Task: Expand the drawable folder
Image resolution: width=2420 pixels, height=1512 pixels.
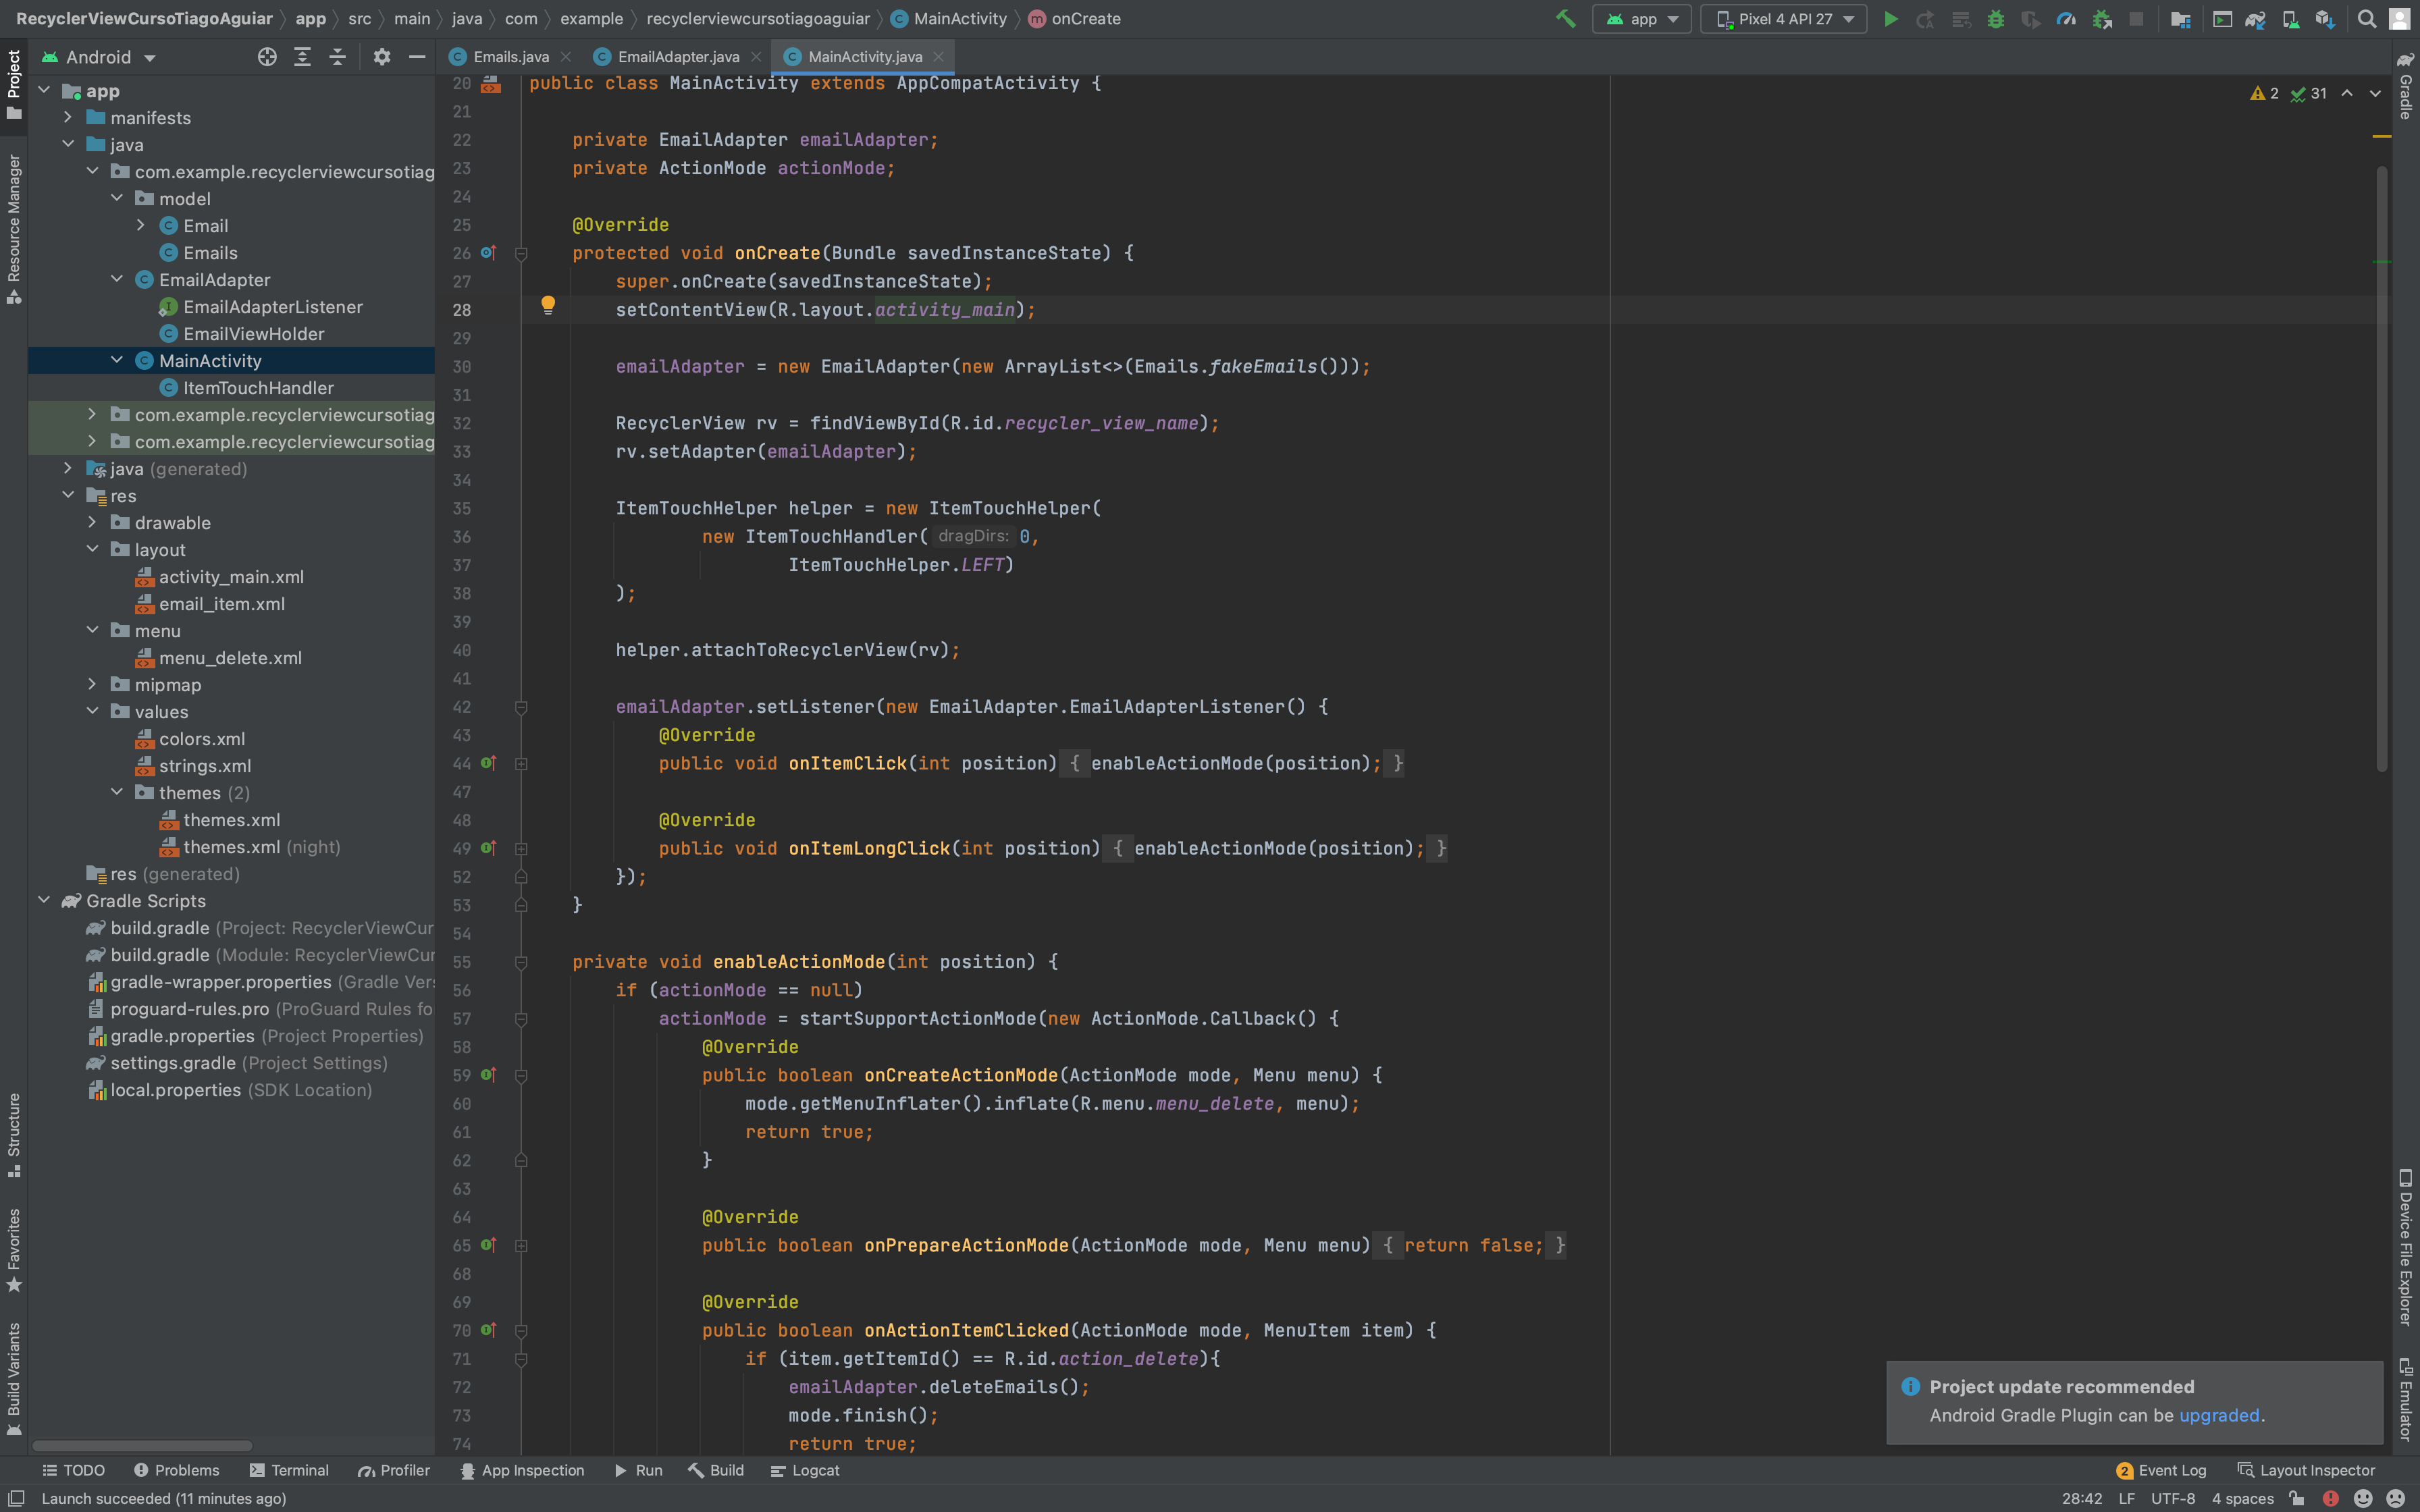Action: pyautogui.click(x=93, y=522)
